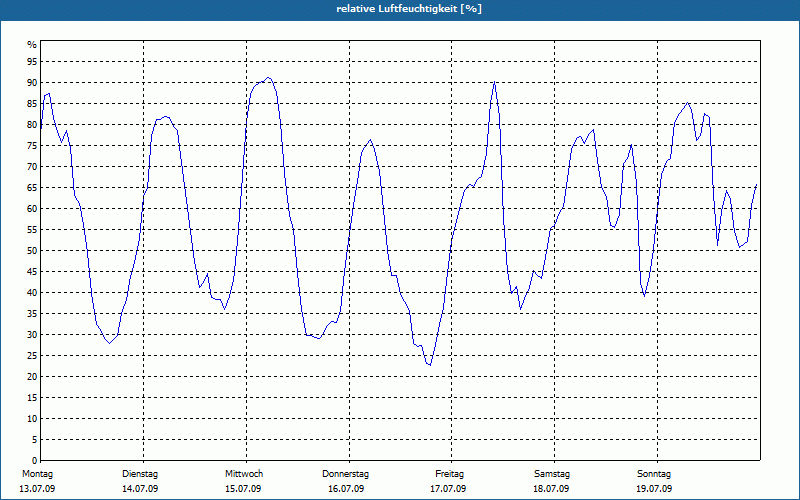The width and height of the screenshot is (800, 500).
Task: Click the y-axis value '90'
Action: pos(32,83)
